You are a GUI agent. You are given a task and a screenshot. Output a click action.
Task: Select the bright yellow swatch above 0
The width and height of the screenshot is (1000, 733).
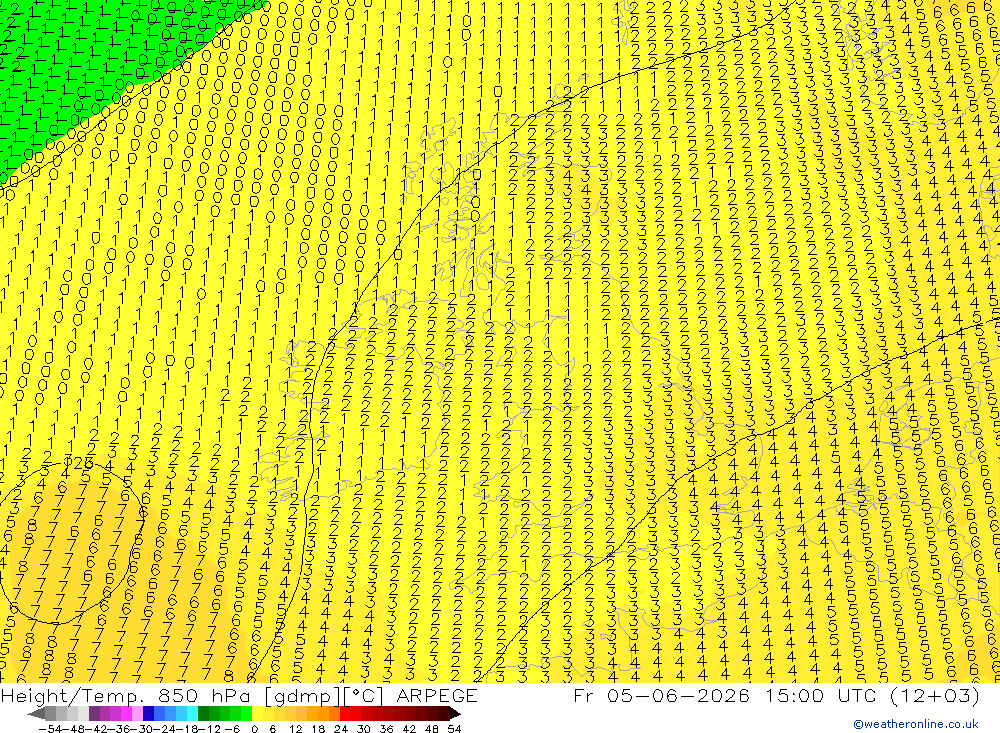coord(258,713)
